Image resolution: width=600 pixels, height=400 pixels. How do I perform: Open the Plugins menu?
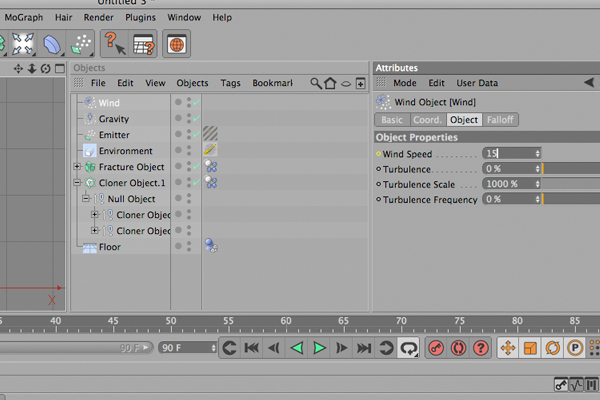(140, 18)
